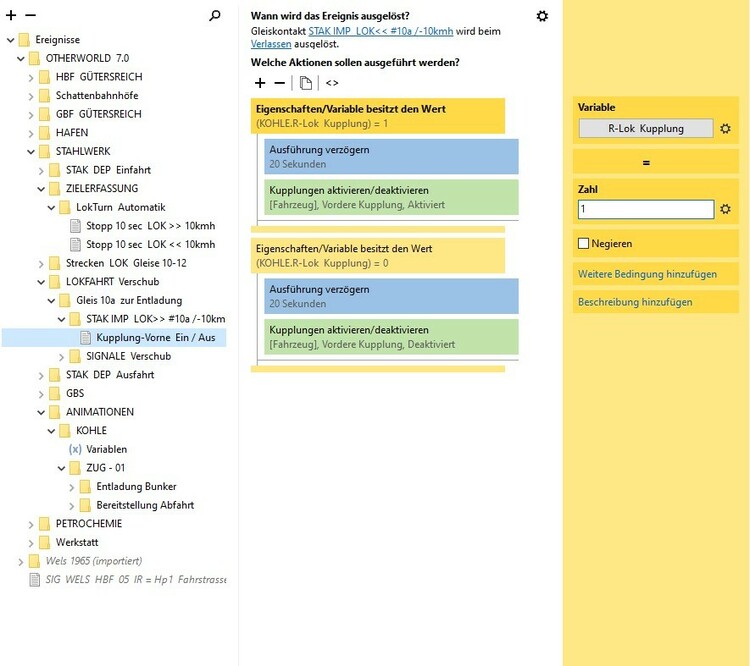Open the STAK IMP LOK<< #10a track contact link
750x666 pixels.
(380, 31)
